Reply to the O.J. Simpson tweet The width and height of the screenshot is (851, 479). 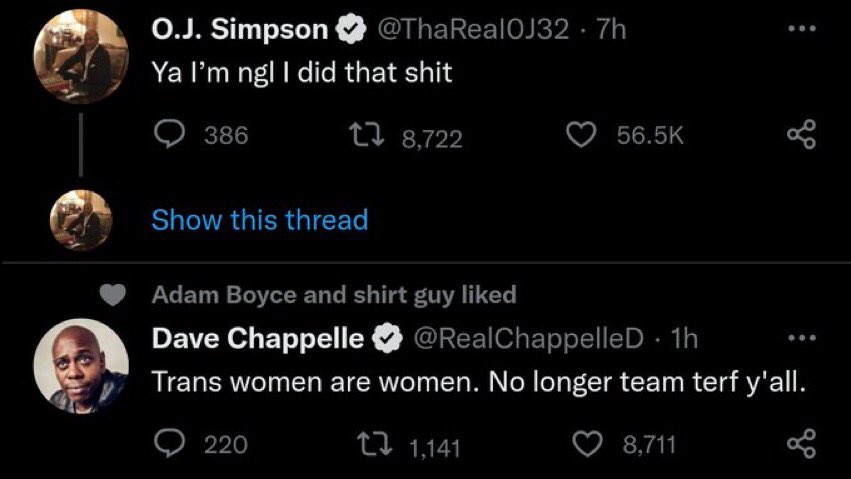168,135
